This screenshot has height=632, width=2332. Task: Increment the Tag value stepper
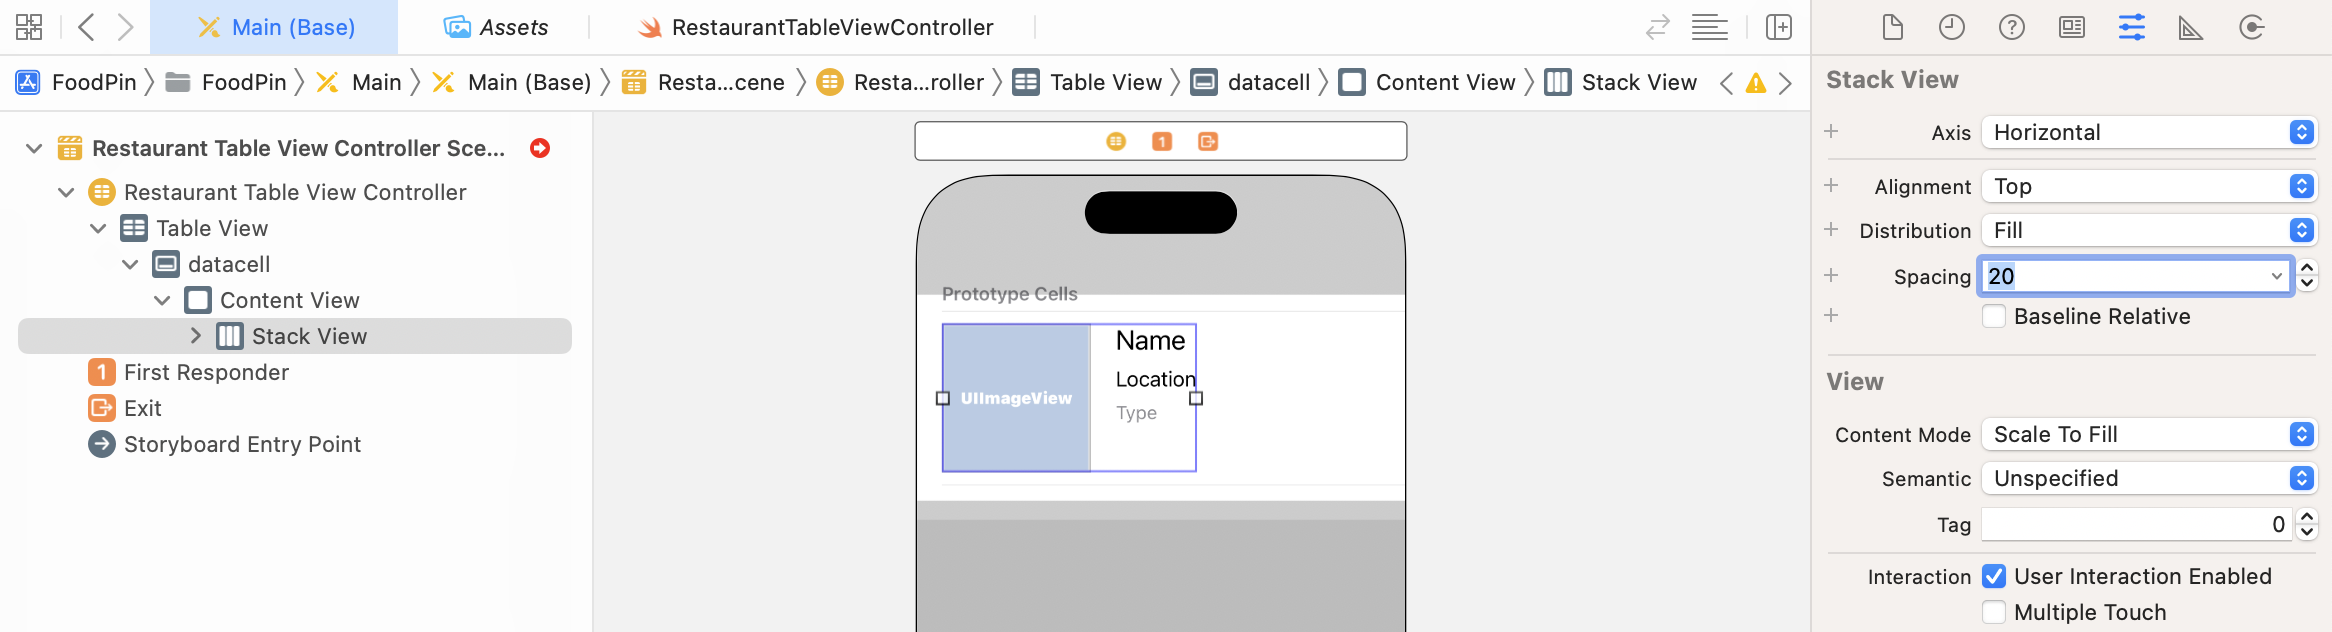pos(2307,518)
